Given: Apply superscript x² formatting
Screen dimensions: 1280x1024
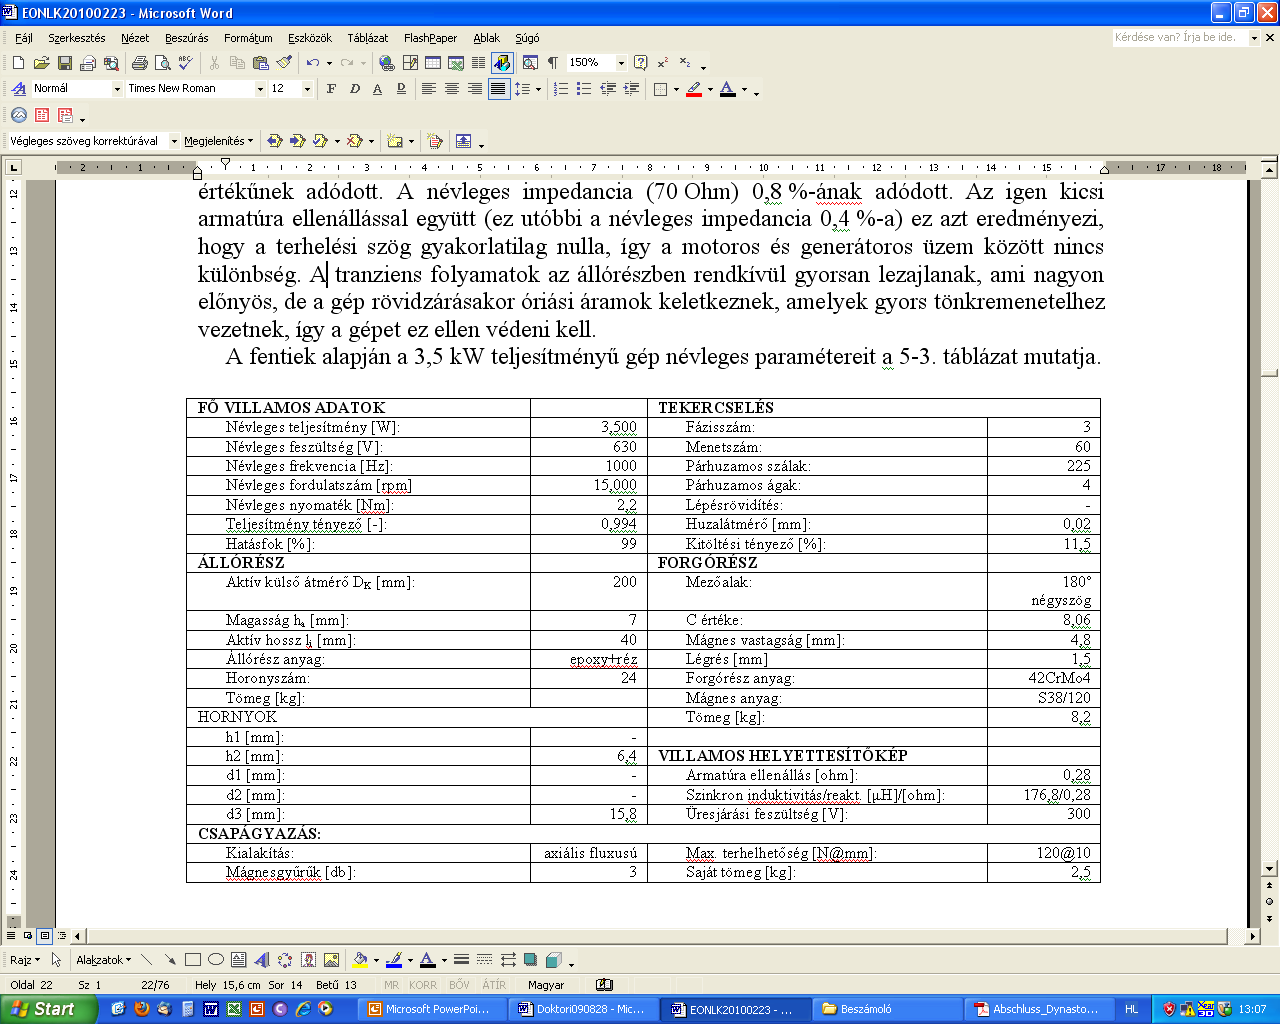Looking at the screenshot, I should point(662,63).
